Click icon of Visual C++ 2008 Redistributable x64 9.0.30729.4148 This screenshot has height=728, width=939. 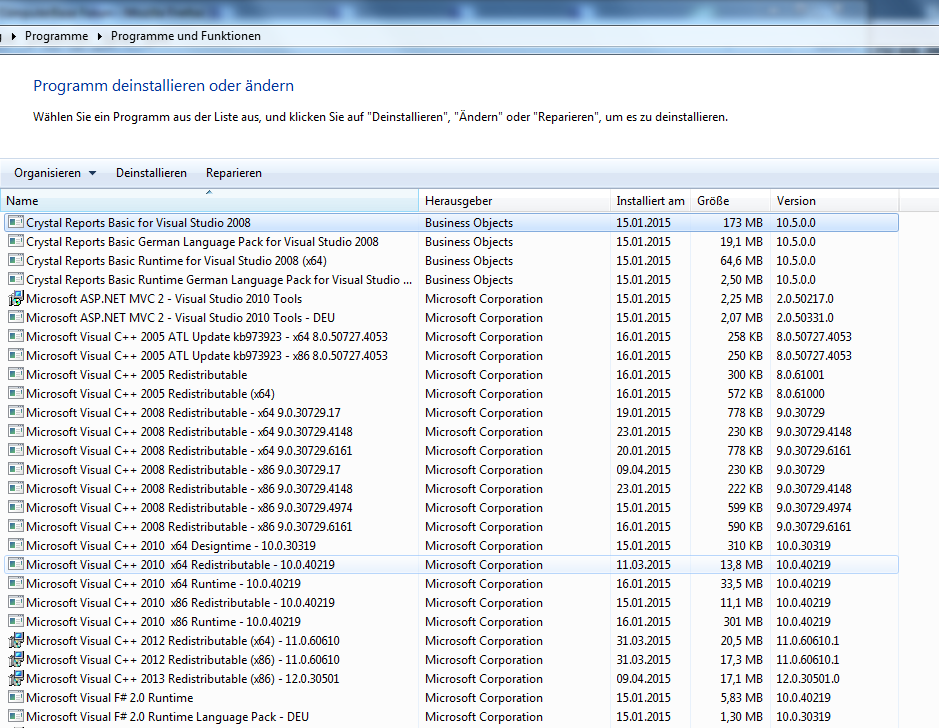tap(16, 432)
